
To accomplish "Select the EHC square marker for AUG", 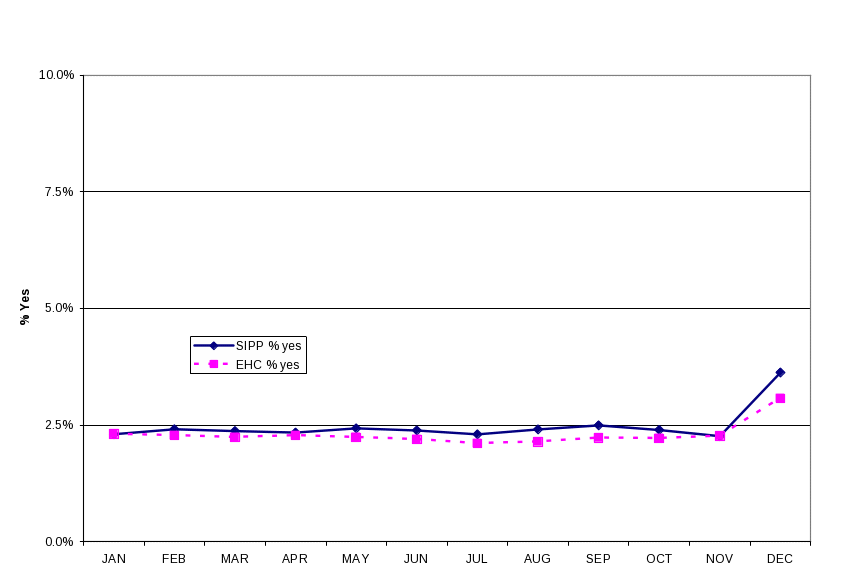I will pos(538,442).
